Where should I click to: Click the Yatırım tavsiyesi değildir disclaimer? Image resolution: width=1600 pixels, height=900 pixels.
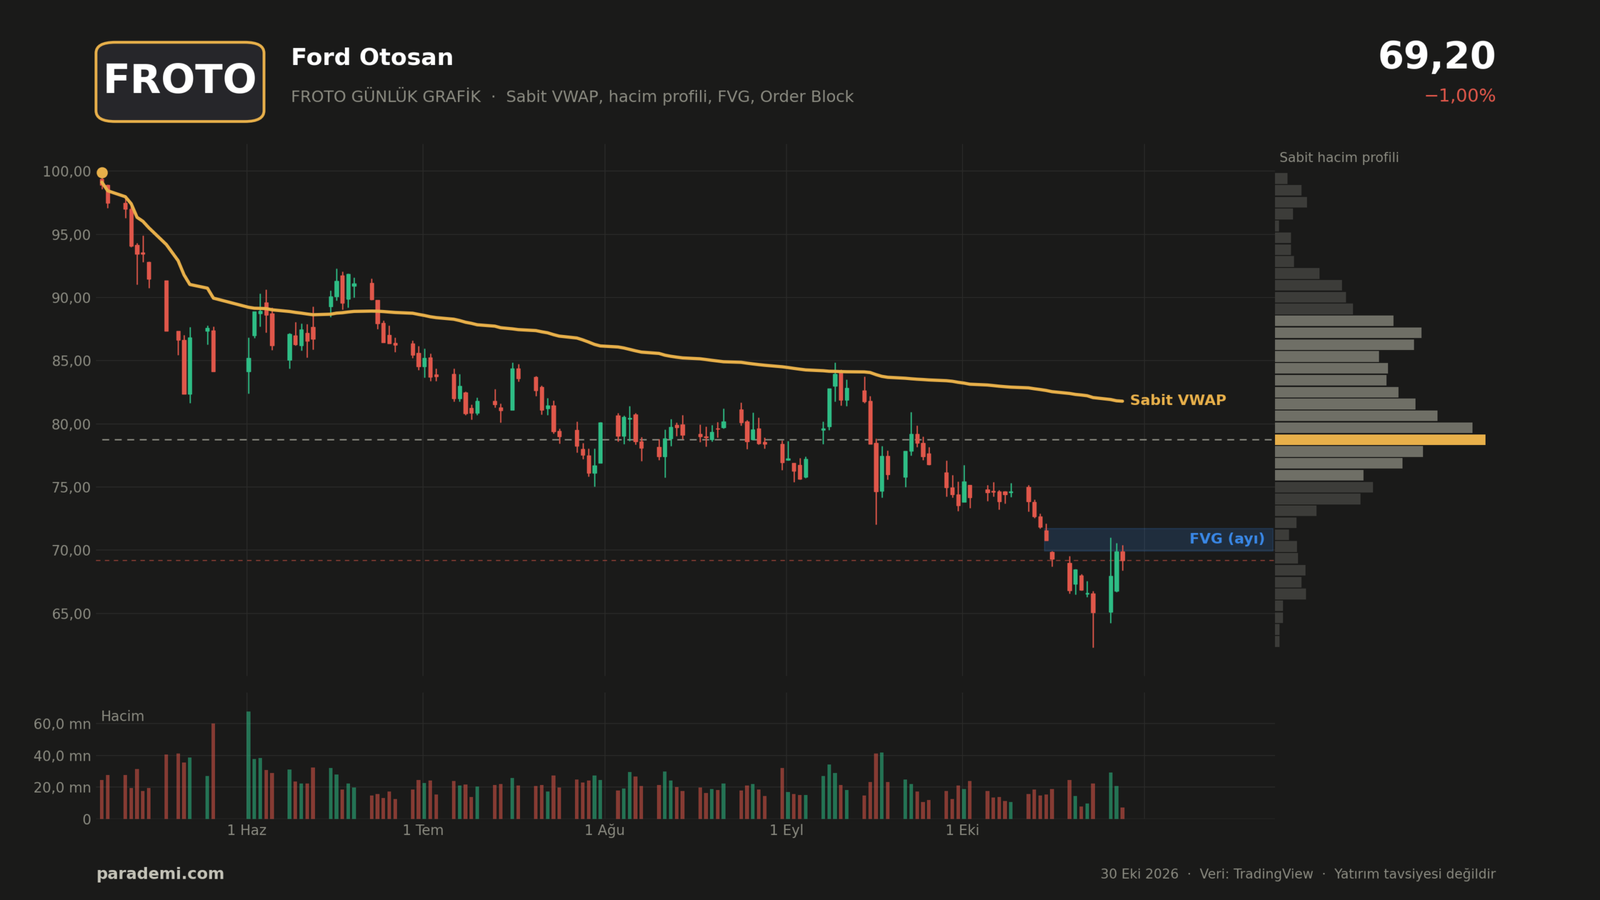[x=1415, y=874]
